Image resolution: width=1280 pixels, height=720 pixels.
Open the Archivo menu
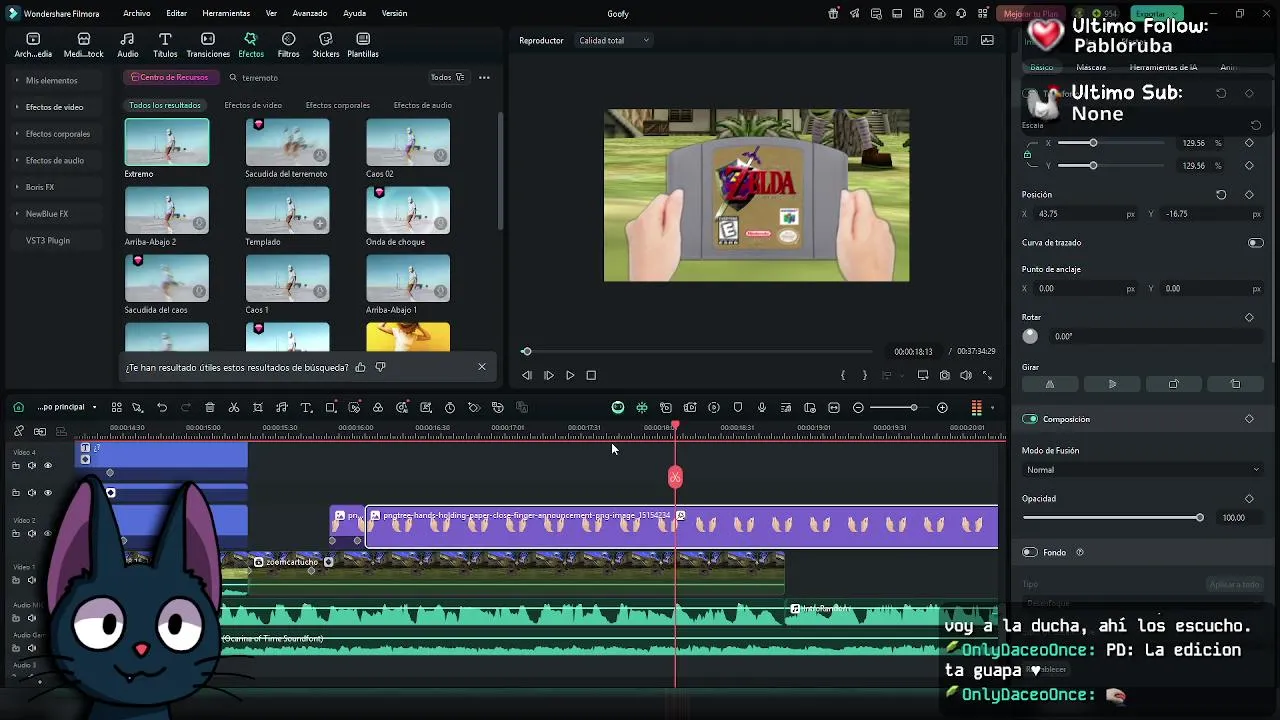click(137, 13)
